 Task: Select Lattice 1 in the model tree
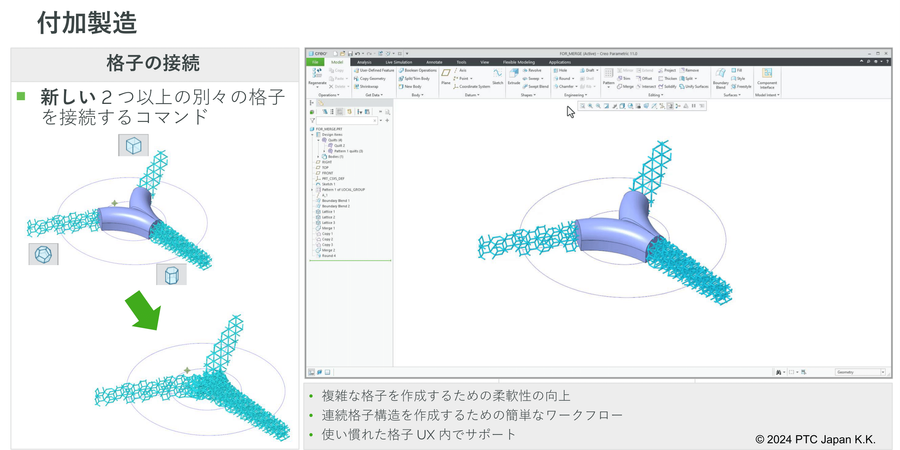pyautogui.click(x=328, y=211)
